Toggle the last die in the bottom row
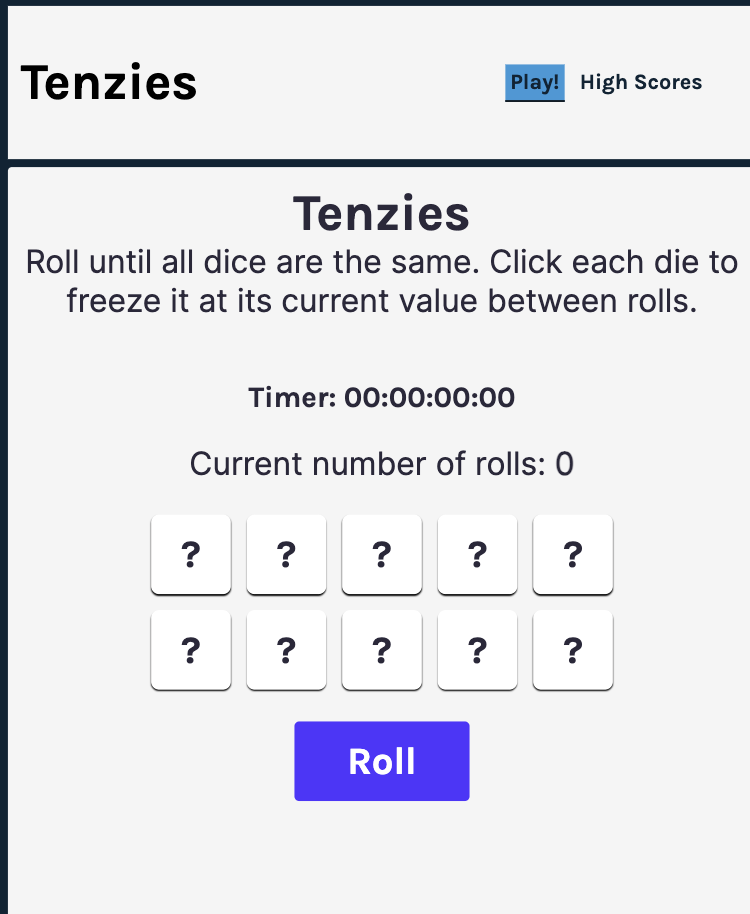The width and height of the screenshot is (750, 914). [x=573, y=650]
